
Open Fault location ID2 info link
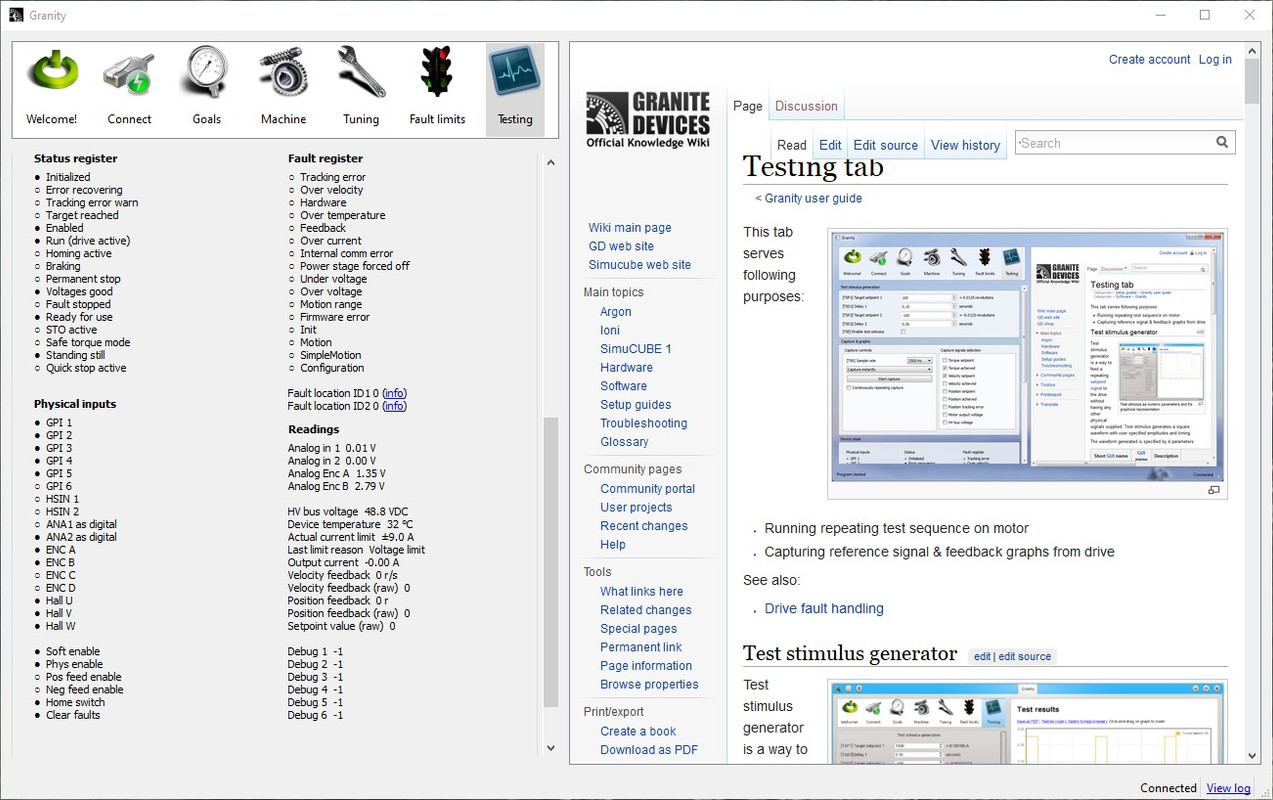394,407
